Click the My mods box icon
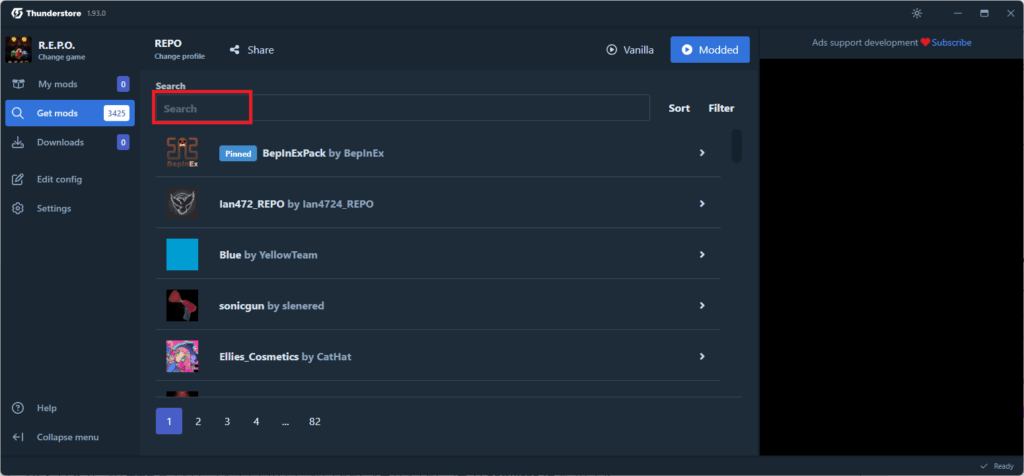Viewport: 1024px width, 476px height. [18, 84]
